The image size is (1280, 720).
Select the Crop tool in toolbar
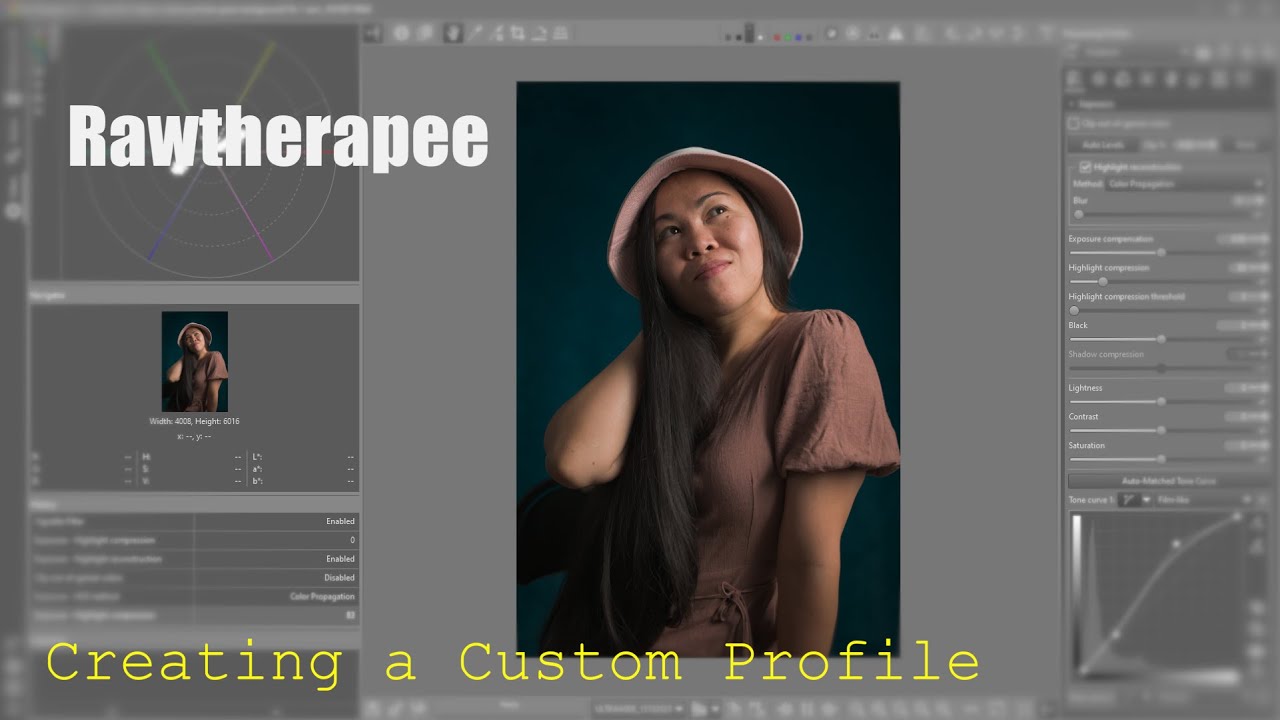tap(518, 33)
